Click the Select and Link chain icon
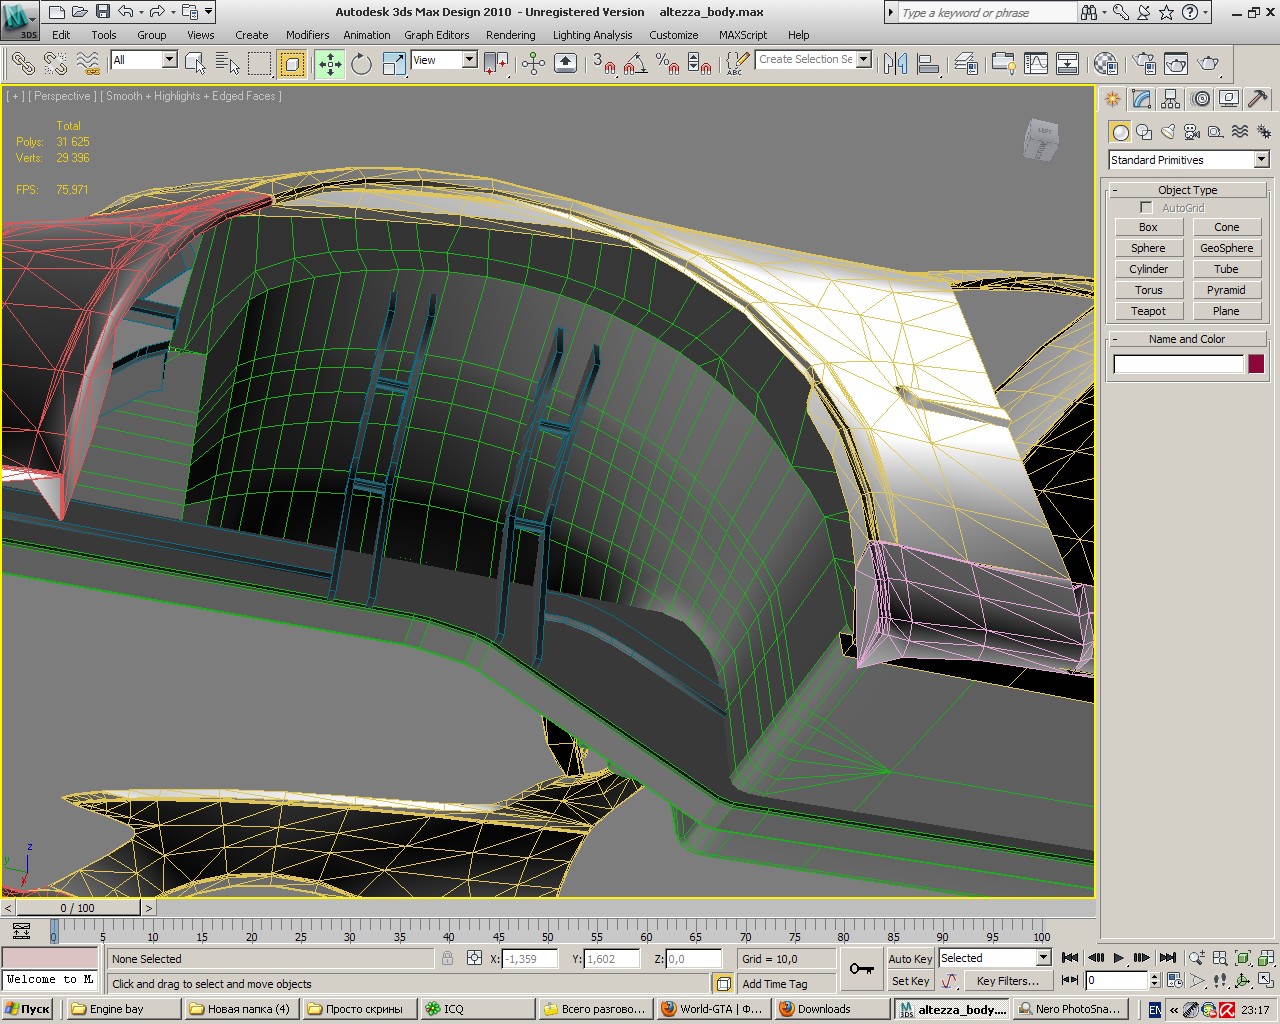The height and width of the screenshot is (1024, 1280). click(x=22, y=64)
